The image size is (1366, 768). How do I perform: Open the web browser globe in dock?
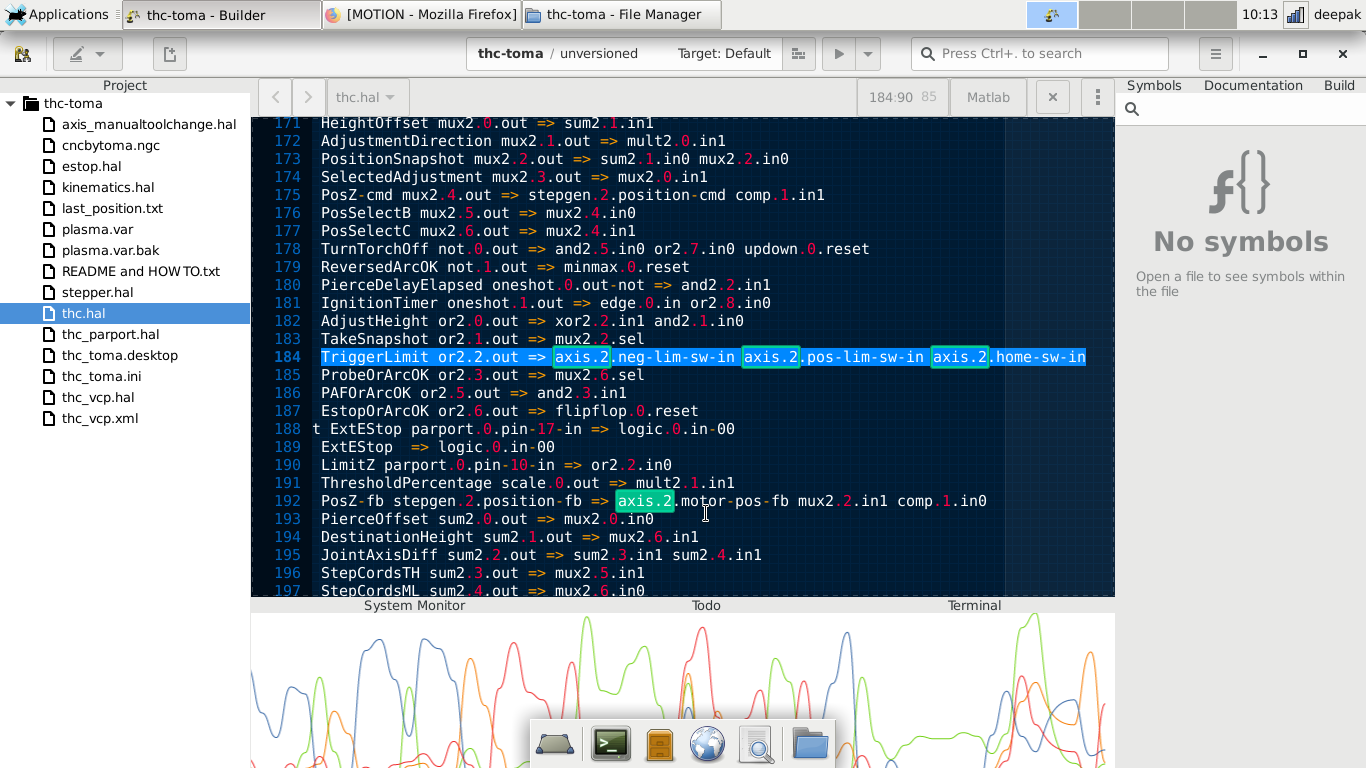(707, 744)
